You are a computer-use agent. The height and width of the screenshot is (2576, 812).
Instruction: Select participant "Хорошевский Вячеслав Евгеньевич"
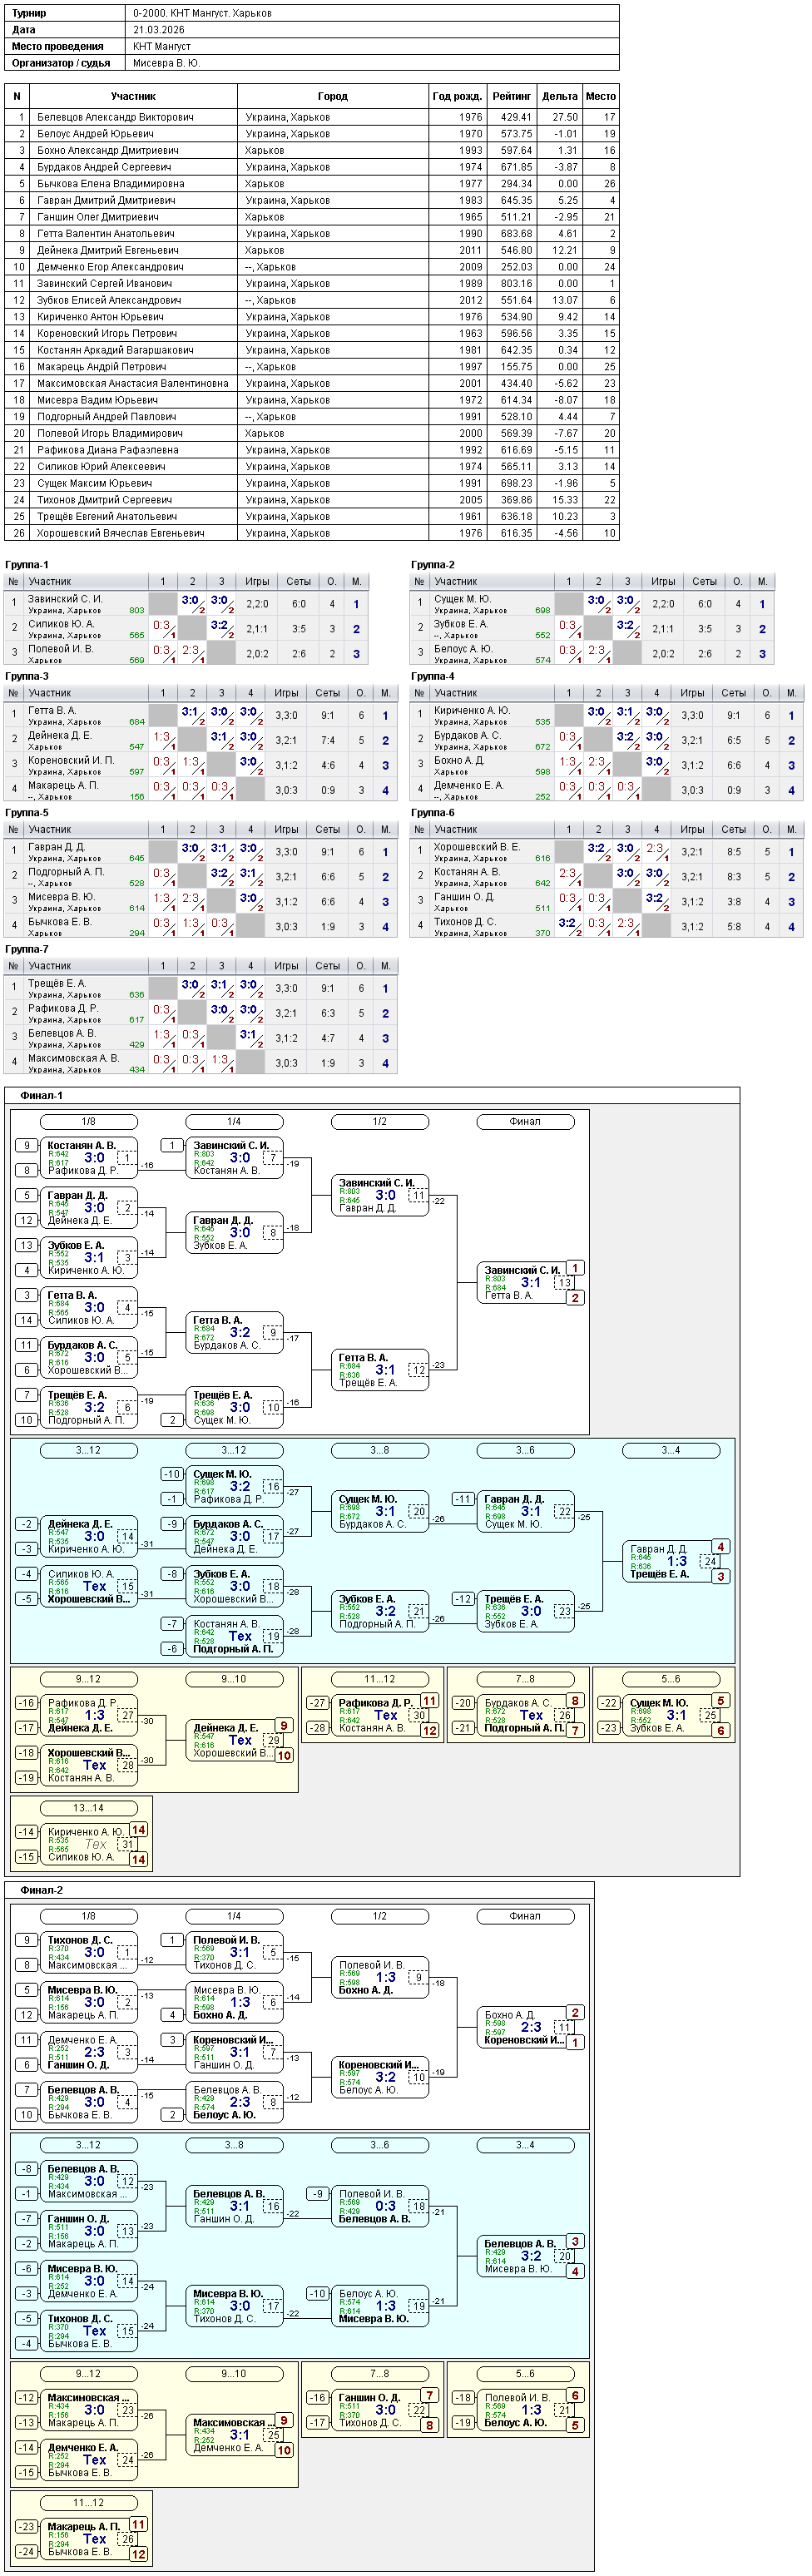121,534
